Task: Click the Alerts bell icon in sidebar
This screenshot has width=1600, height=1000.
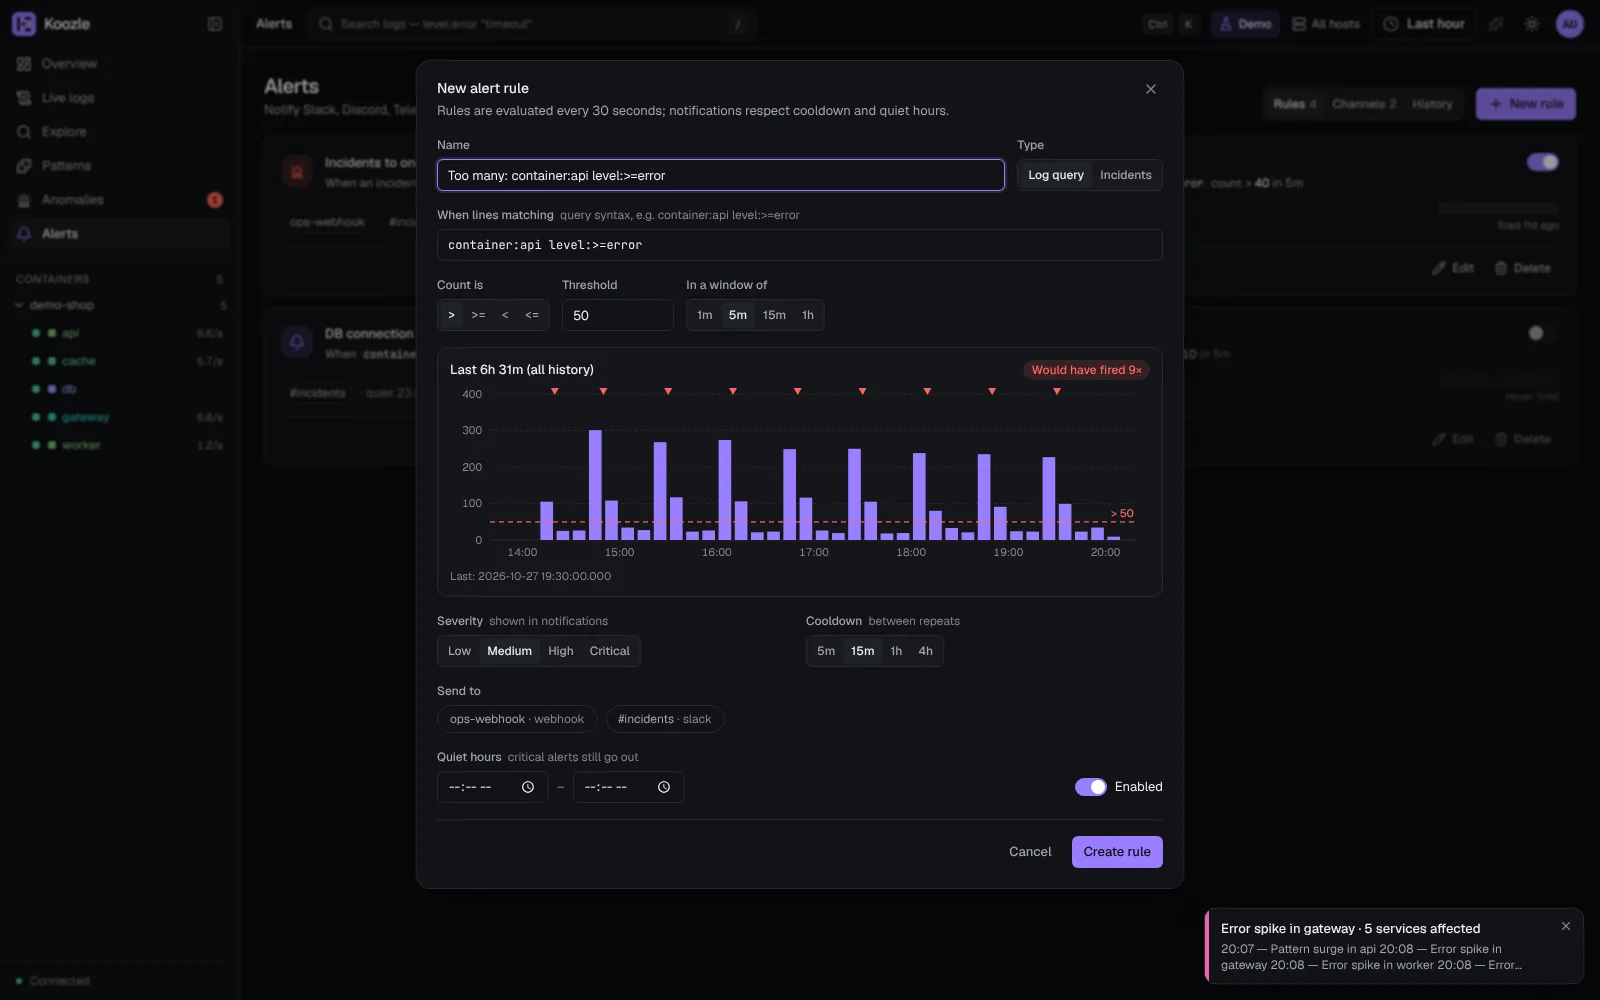Action: (24, 234)
